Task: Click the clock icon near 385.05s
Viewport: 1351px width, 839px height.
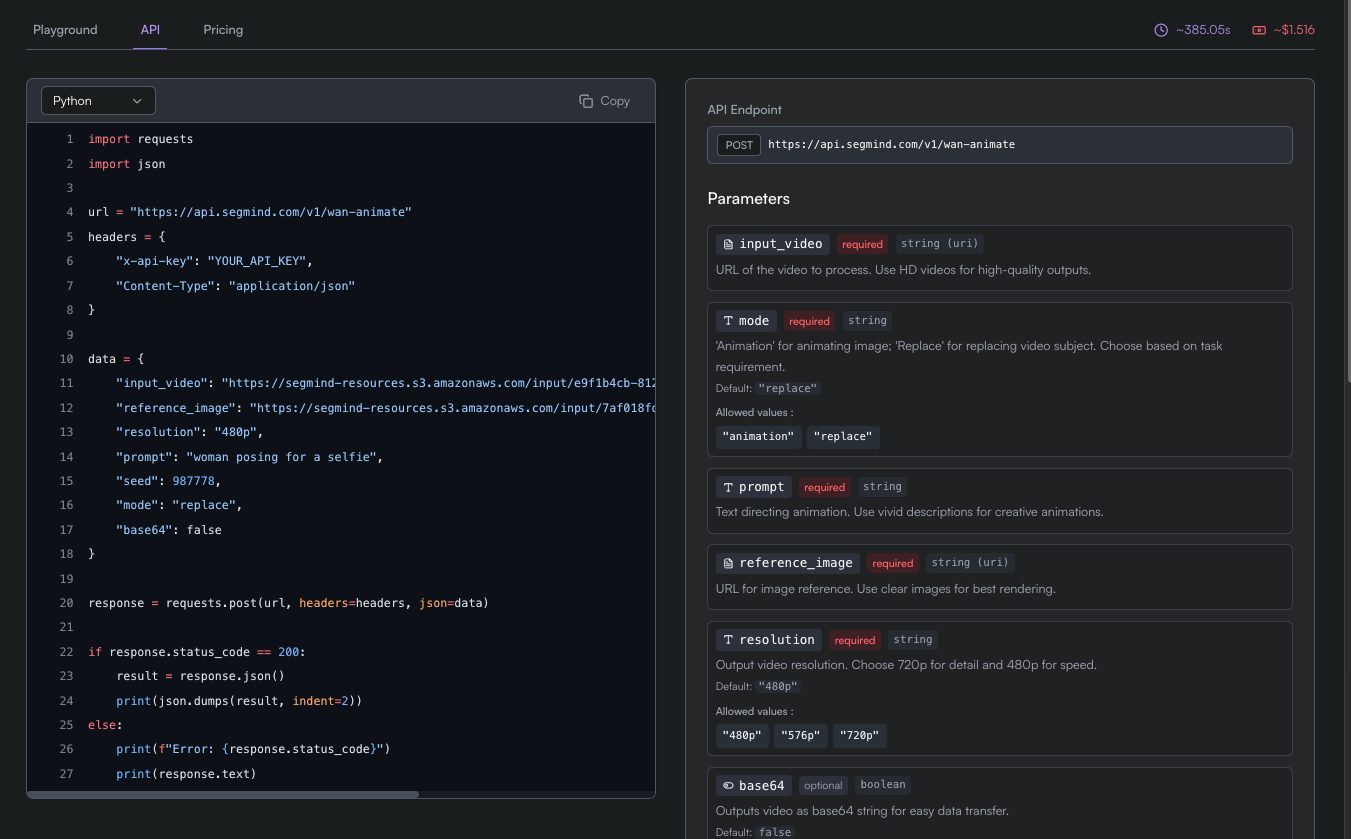Action: click(1161, 30)
